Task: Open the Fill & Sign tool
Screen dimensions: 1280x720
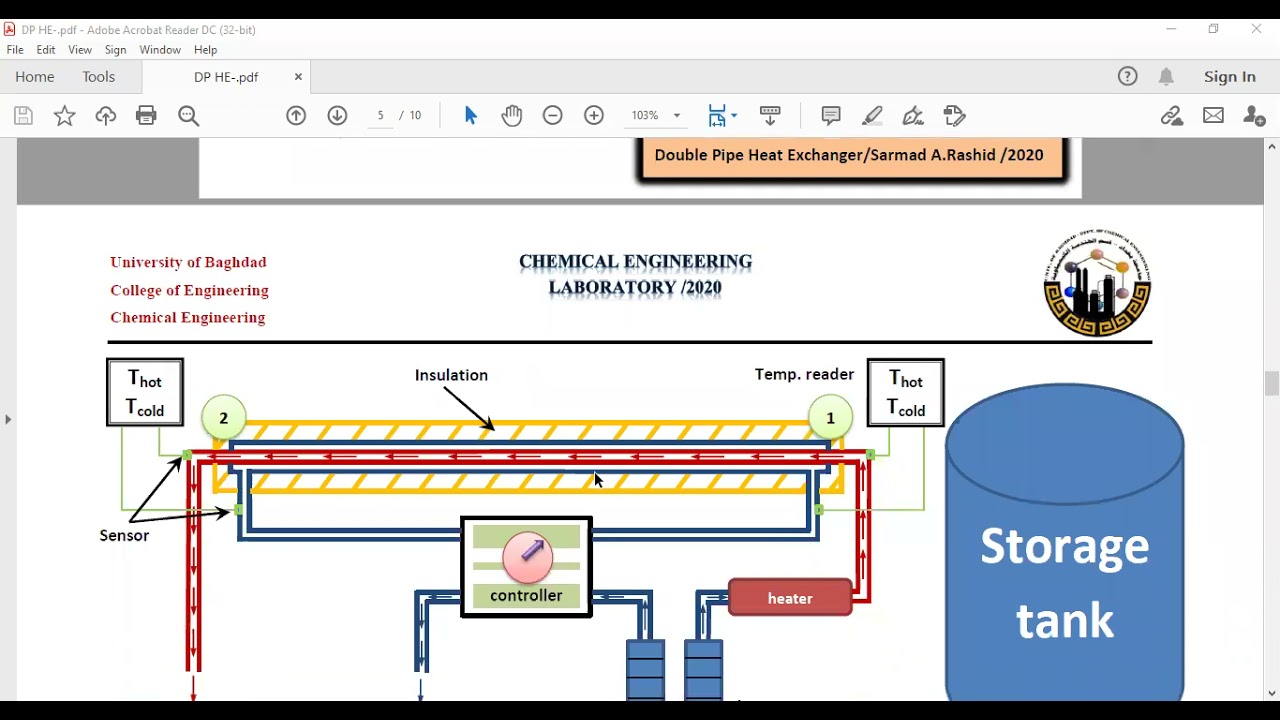Action: (913, 116)
